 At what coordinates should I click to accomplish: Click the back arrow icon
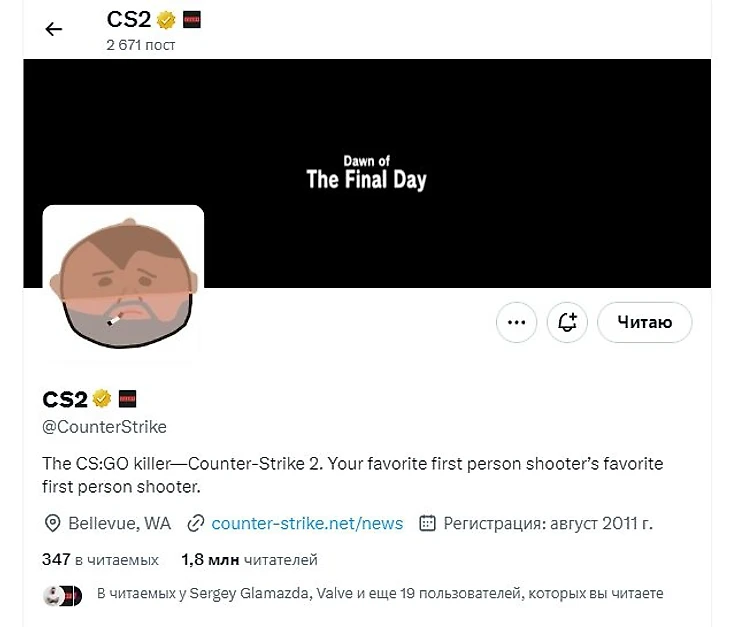54,29
